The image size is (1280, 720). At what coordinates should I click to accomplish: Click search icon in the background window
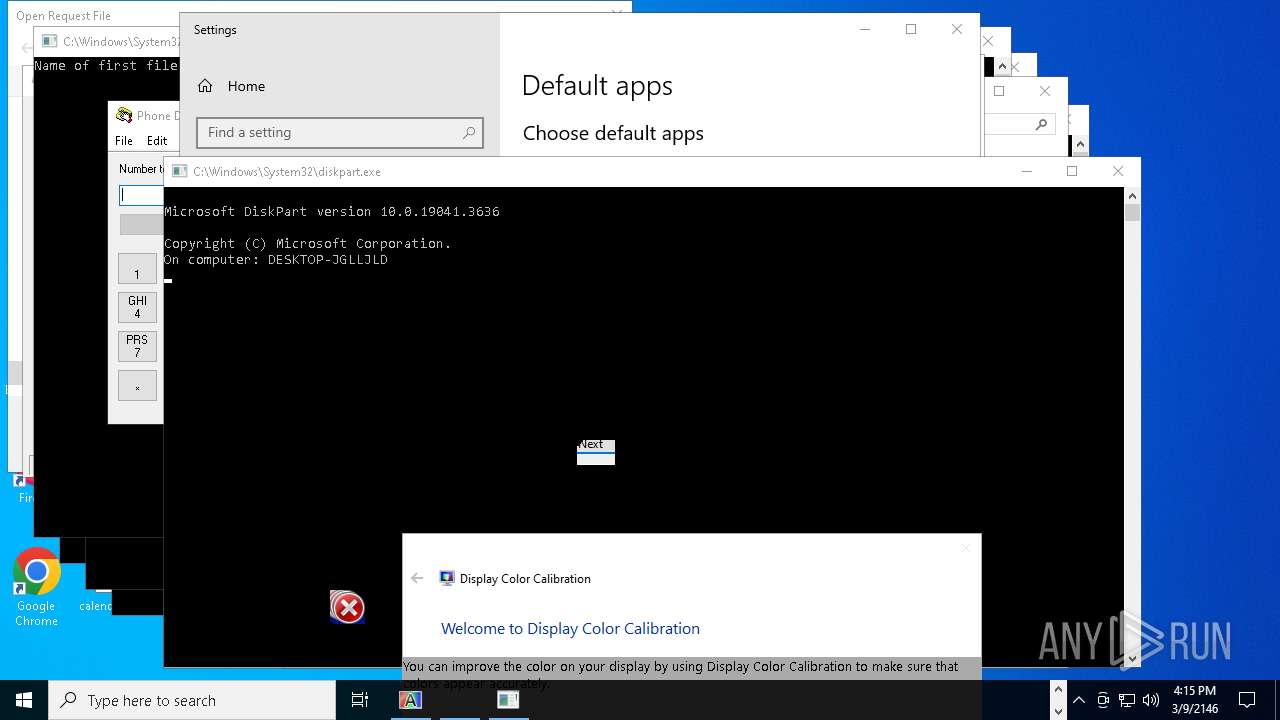click(x=1041, y=124)
